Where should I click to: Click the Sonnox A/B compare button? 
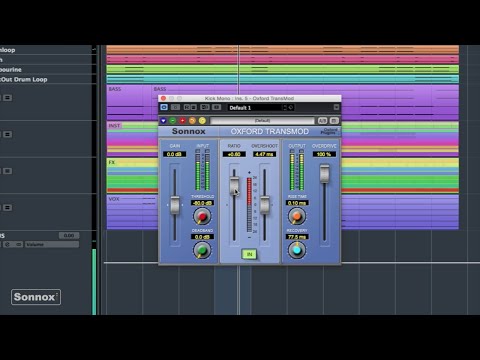coord(322,121)
